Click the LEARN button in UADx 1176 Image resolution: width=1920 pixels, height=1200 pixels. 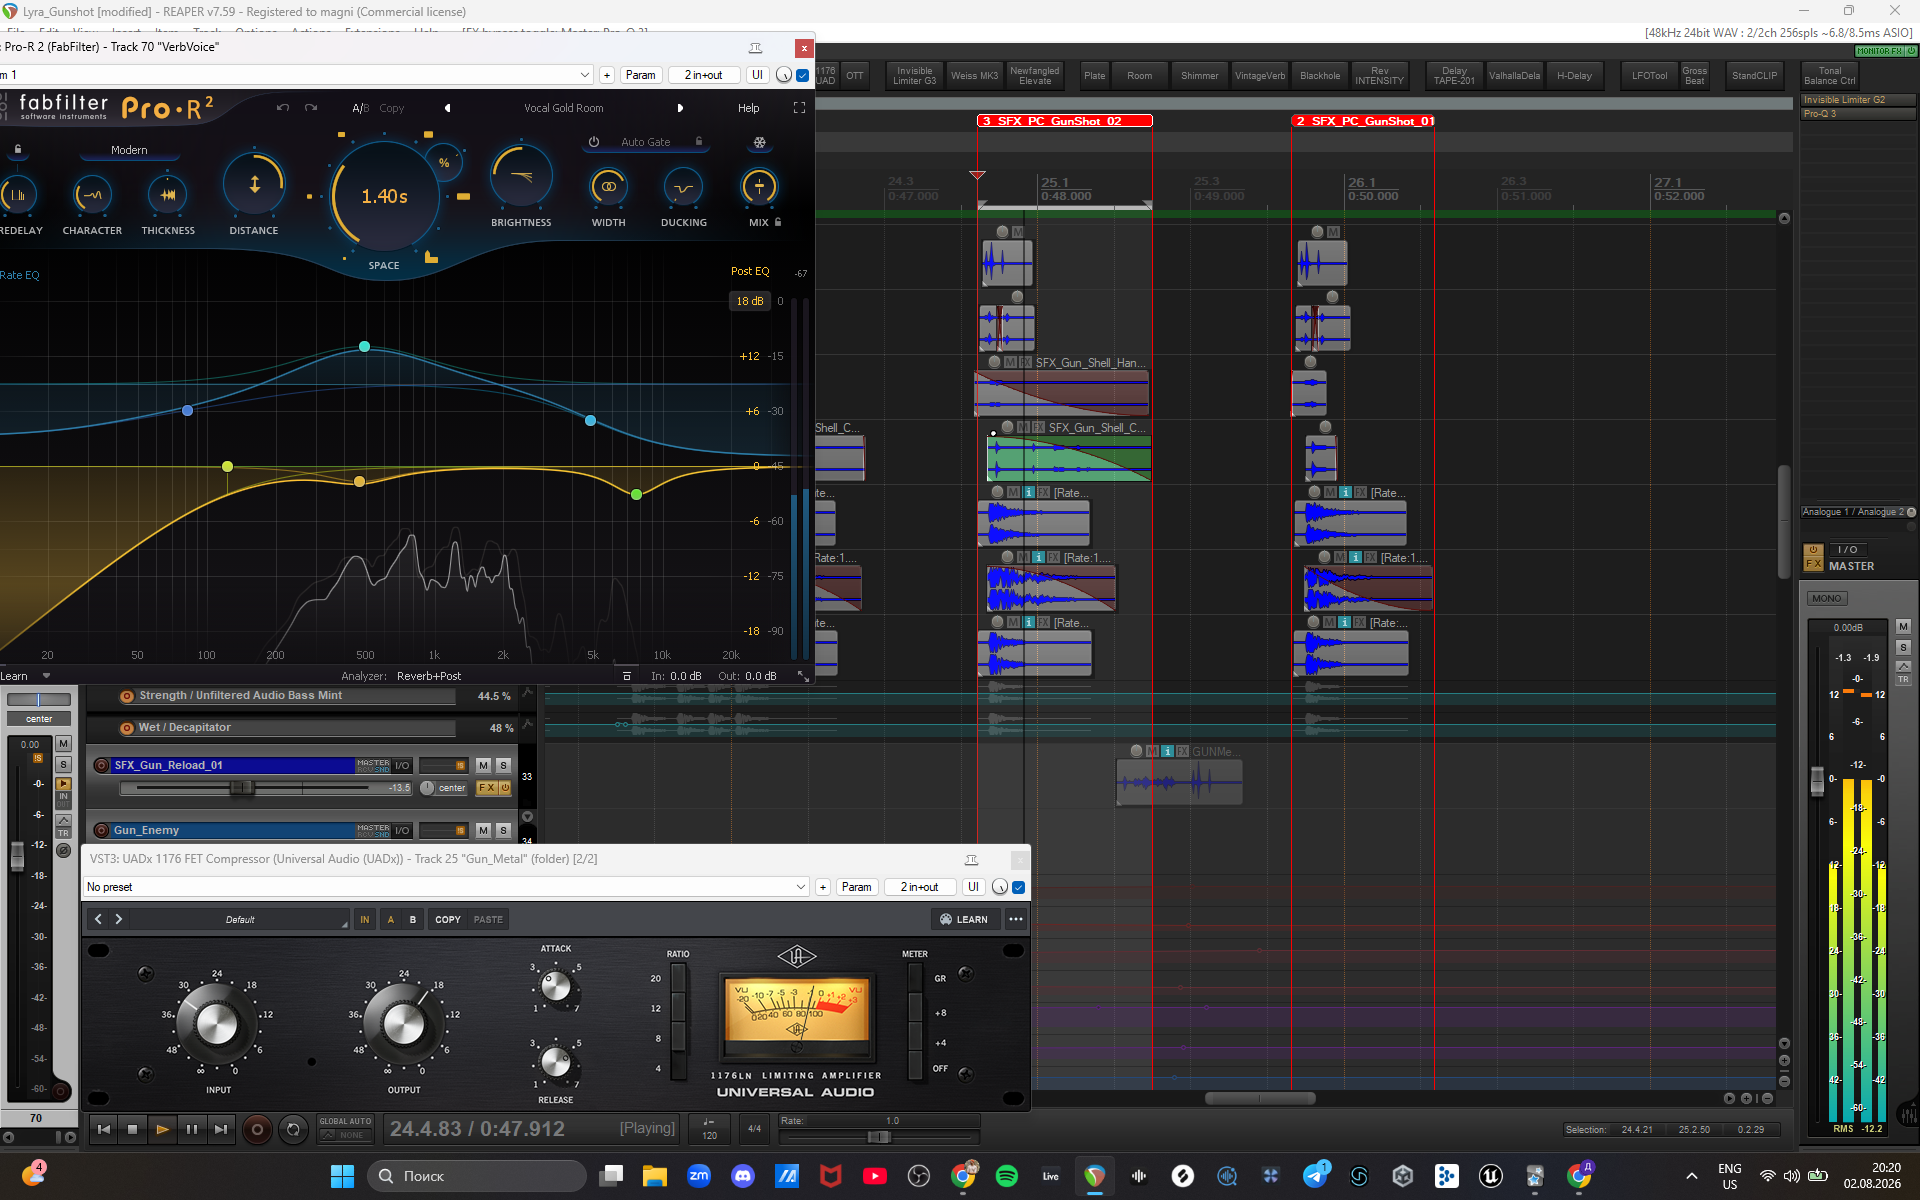point(964,919)
